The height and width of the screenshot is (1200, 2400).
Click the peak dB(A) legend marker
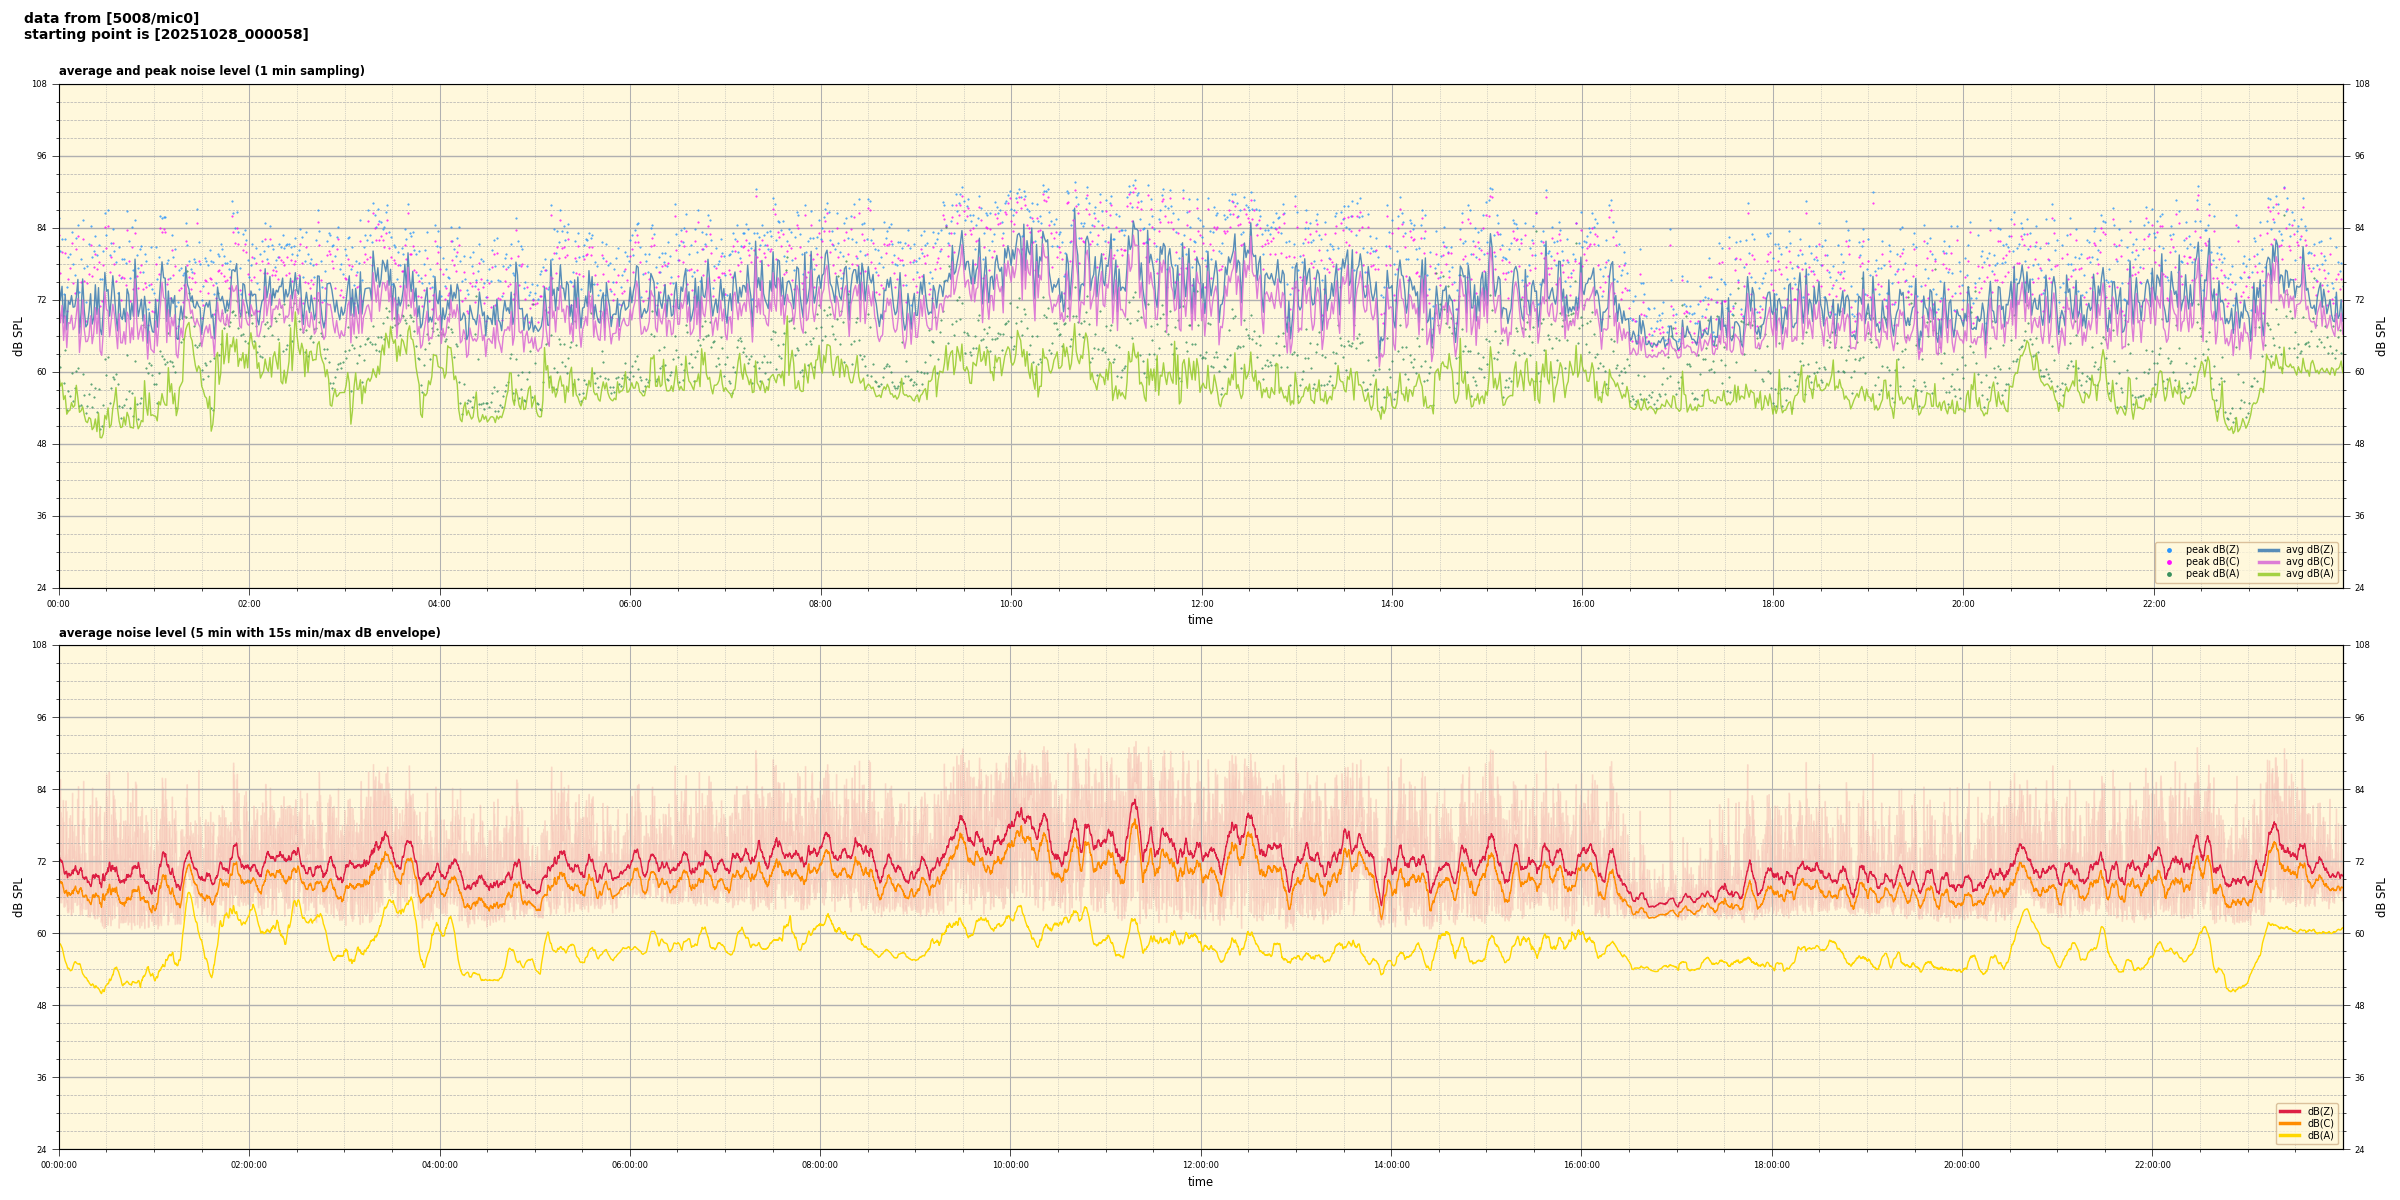point(2169,574)
